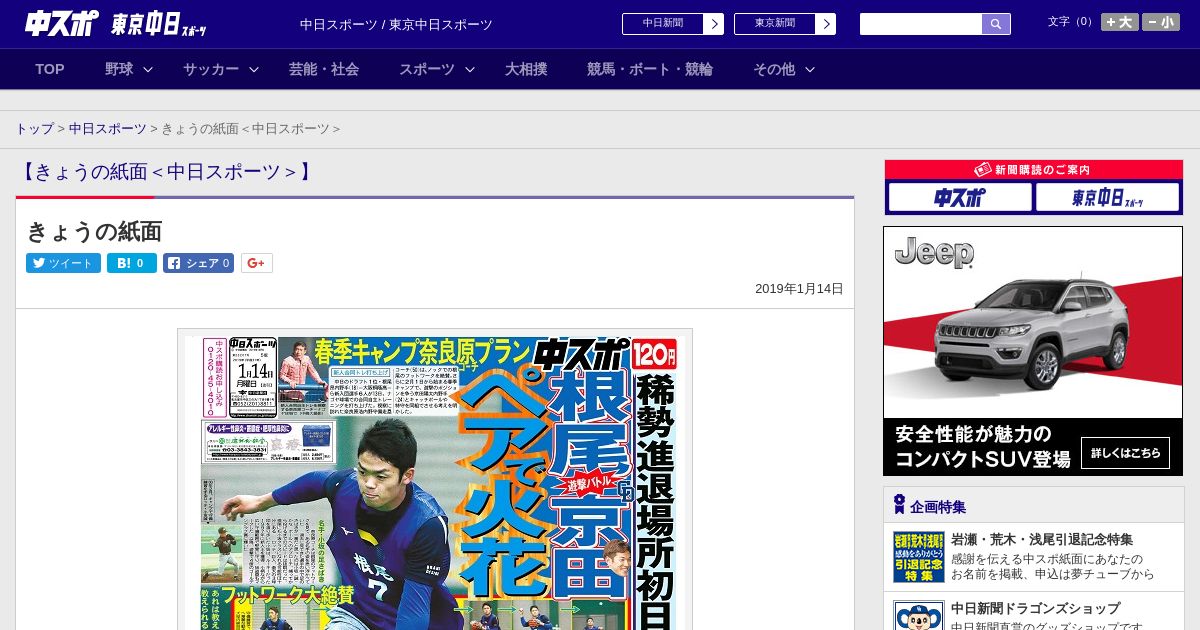Click the きょうの紙面 article heading
1200x630 pixels.
(94, 231)
